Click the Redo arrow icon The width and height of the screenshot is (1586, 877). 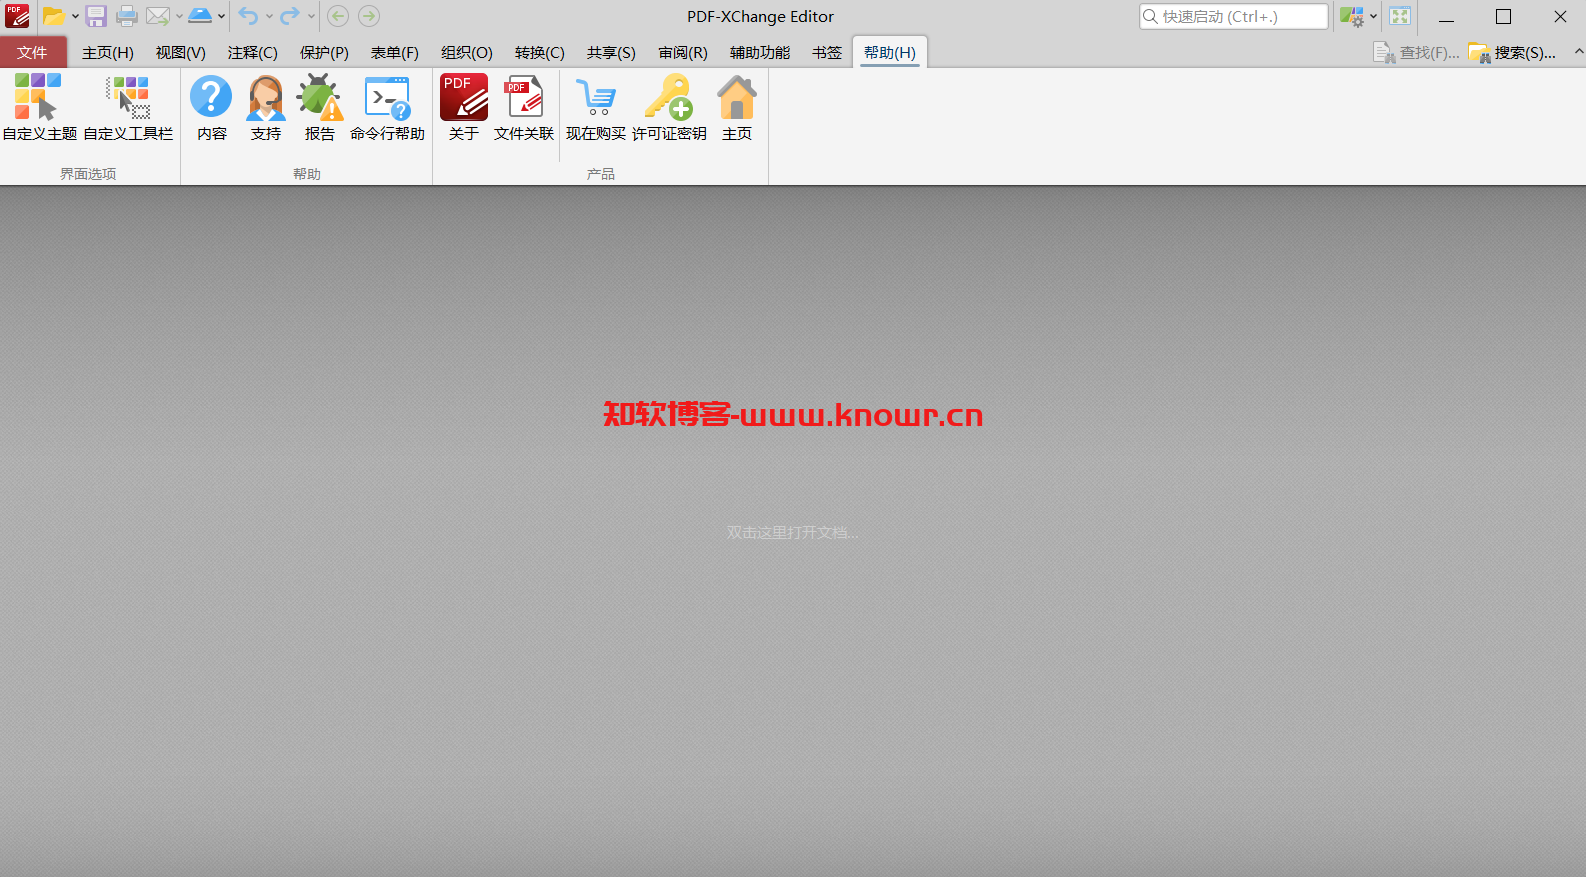pos(290,16)
